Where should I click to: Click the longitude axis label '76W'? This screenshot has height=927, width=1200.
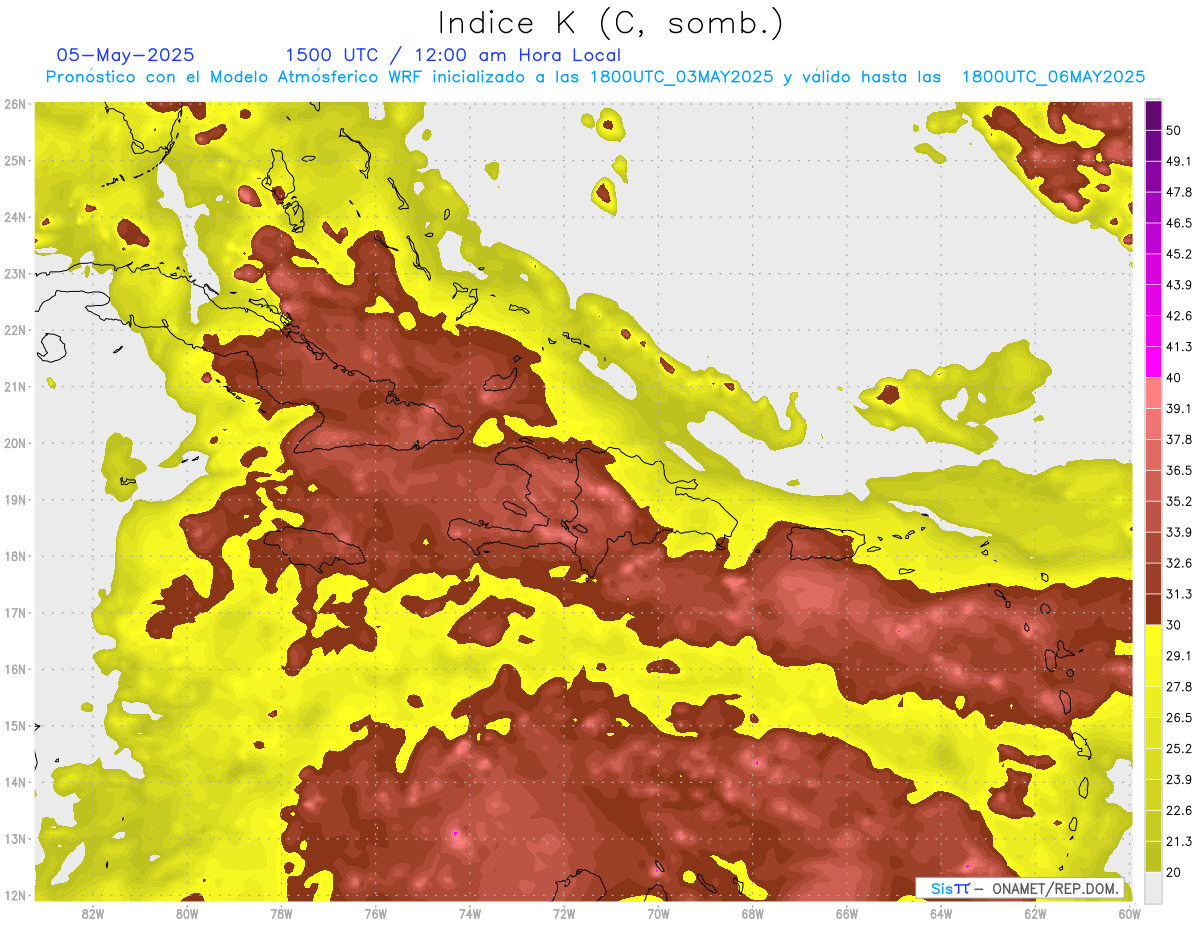pyautogui.click(x=375, y=913)
